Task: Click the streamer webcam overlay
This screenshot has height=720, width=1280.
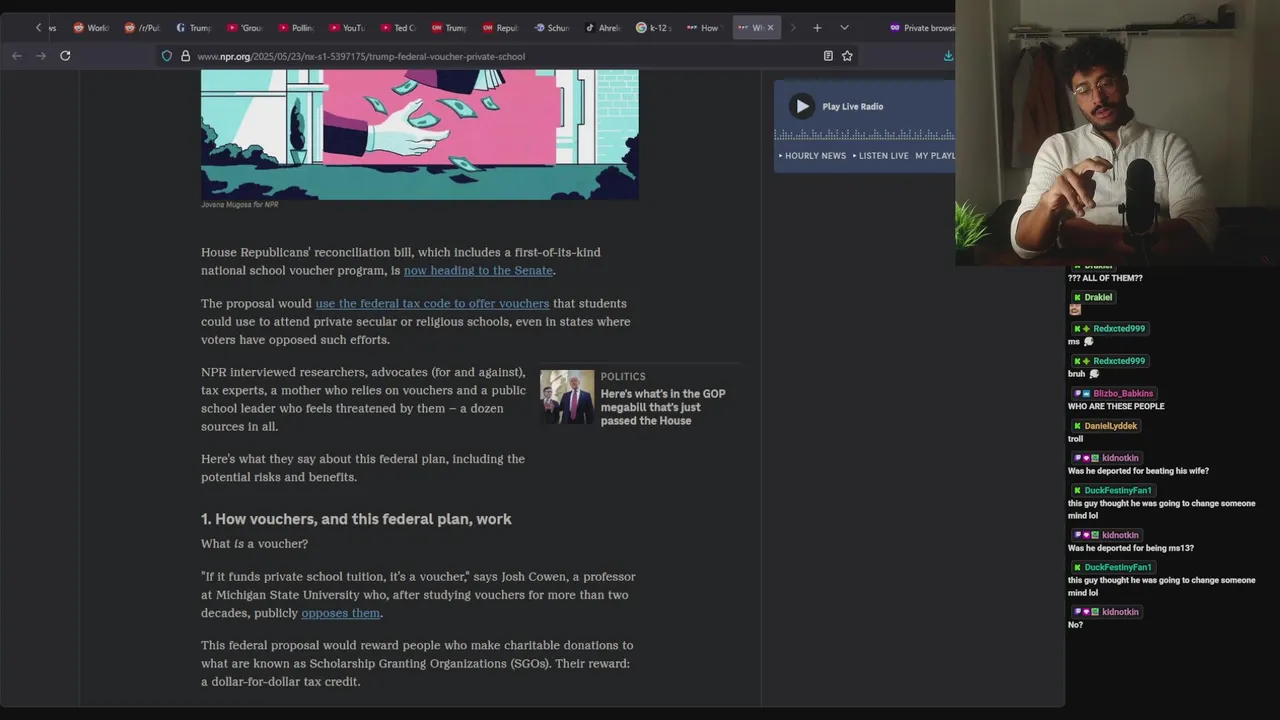Action: pos(1117,132)
